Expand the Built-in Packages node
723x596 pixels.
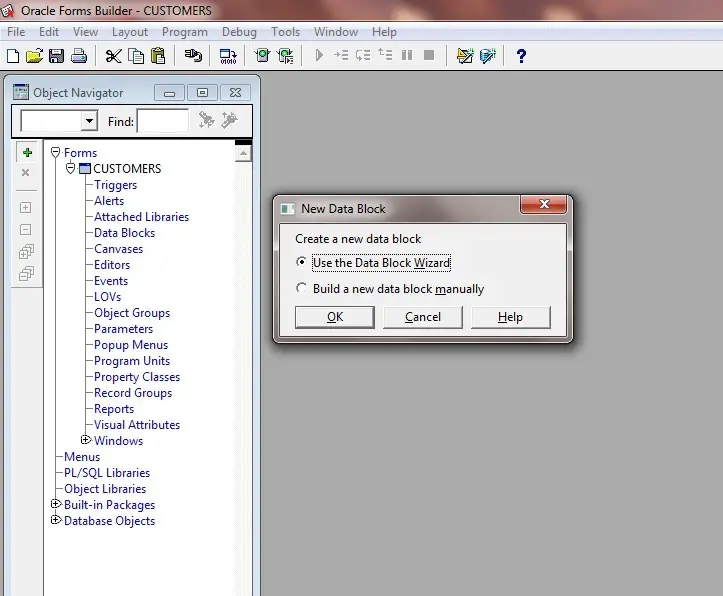(55, 504)
